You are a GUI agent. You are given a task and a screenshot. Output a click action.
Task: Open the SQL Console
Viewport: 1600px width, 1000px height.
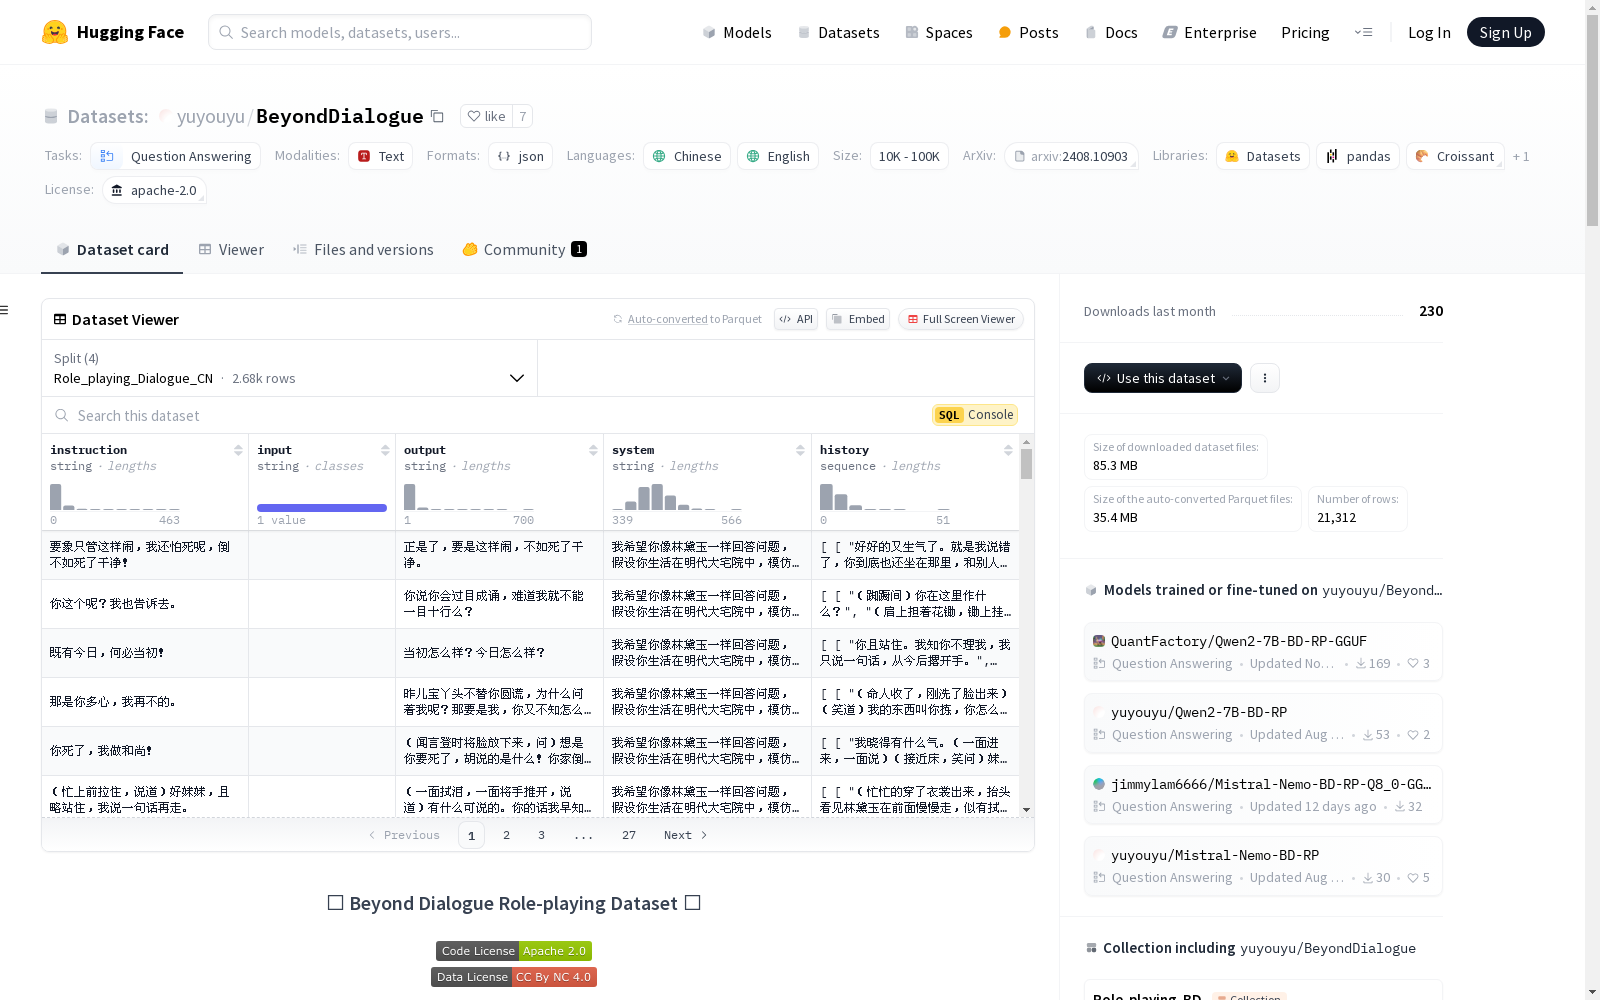tap(975, 415)
